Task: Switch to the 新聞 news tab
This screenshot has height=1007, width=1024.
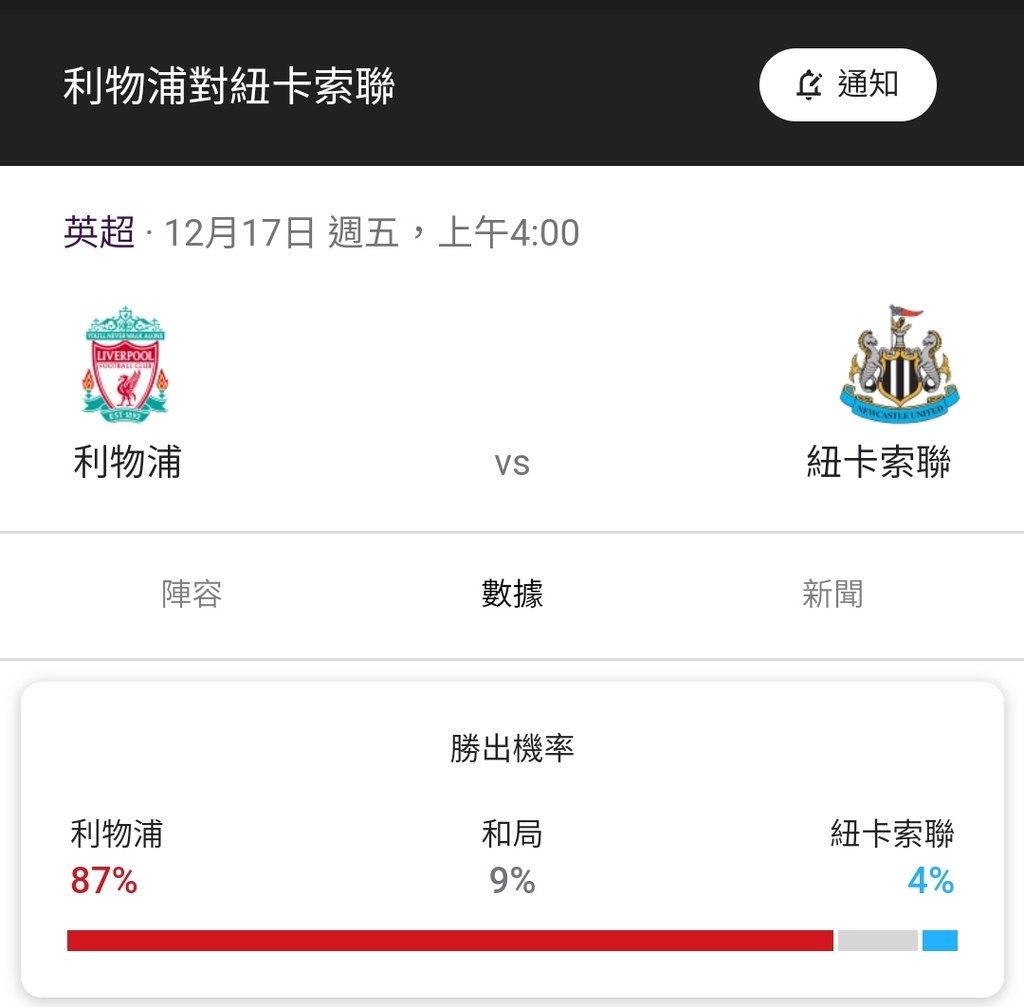Action: 833,594
